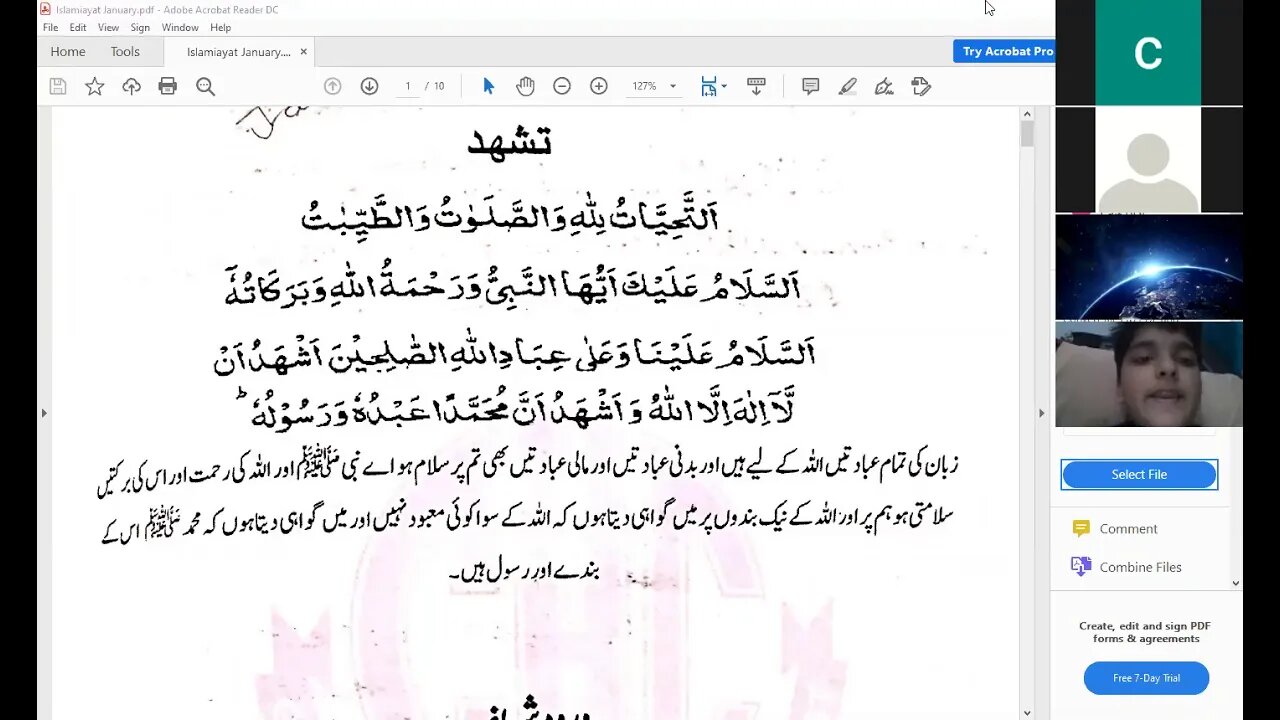Click the Adobe PDF icon in the title bar

coord(46,9)
